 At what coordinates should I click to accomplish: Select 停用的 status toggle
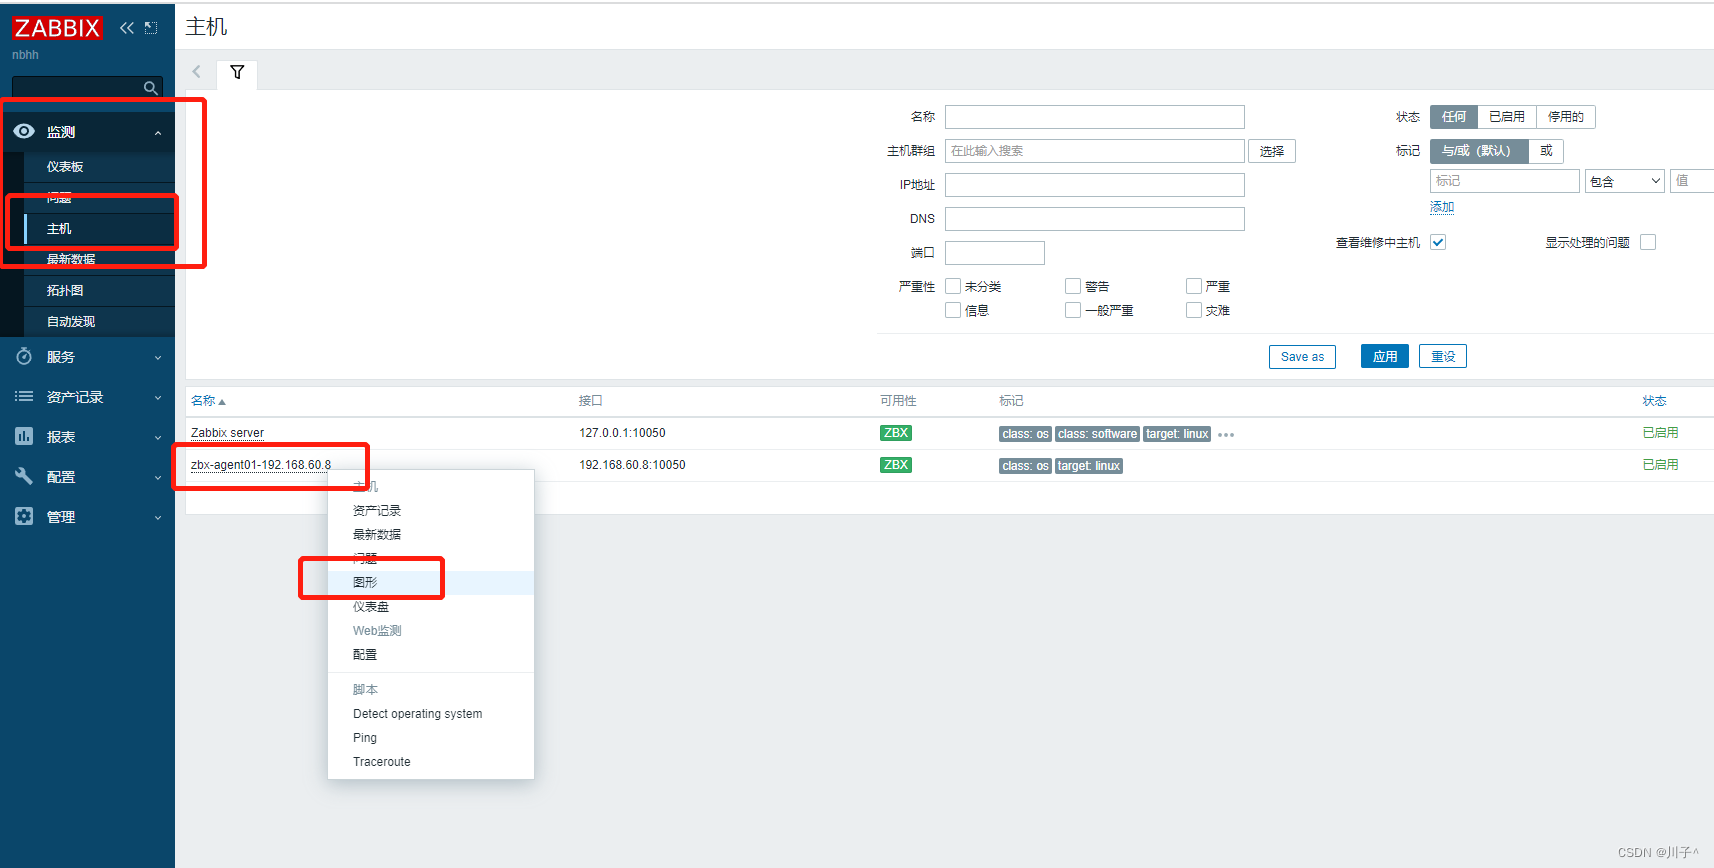pyautogui.click(x=1566, y=117)
